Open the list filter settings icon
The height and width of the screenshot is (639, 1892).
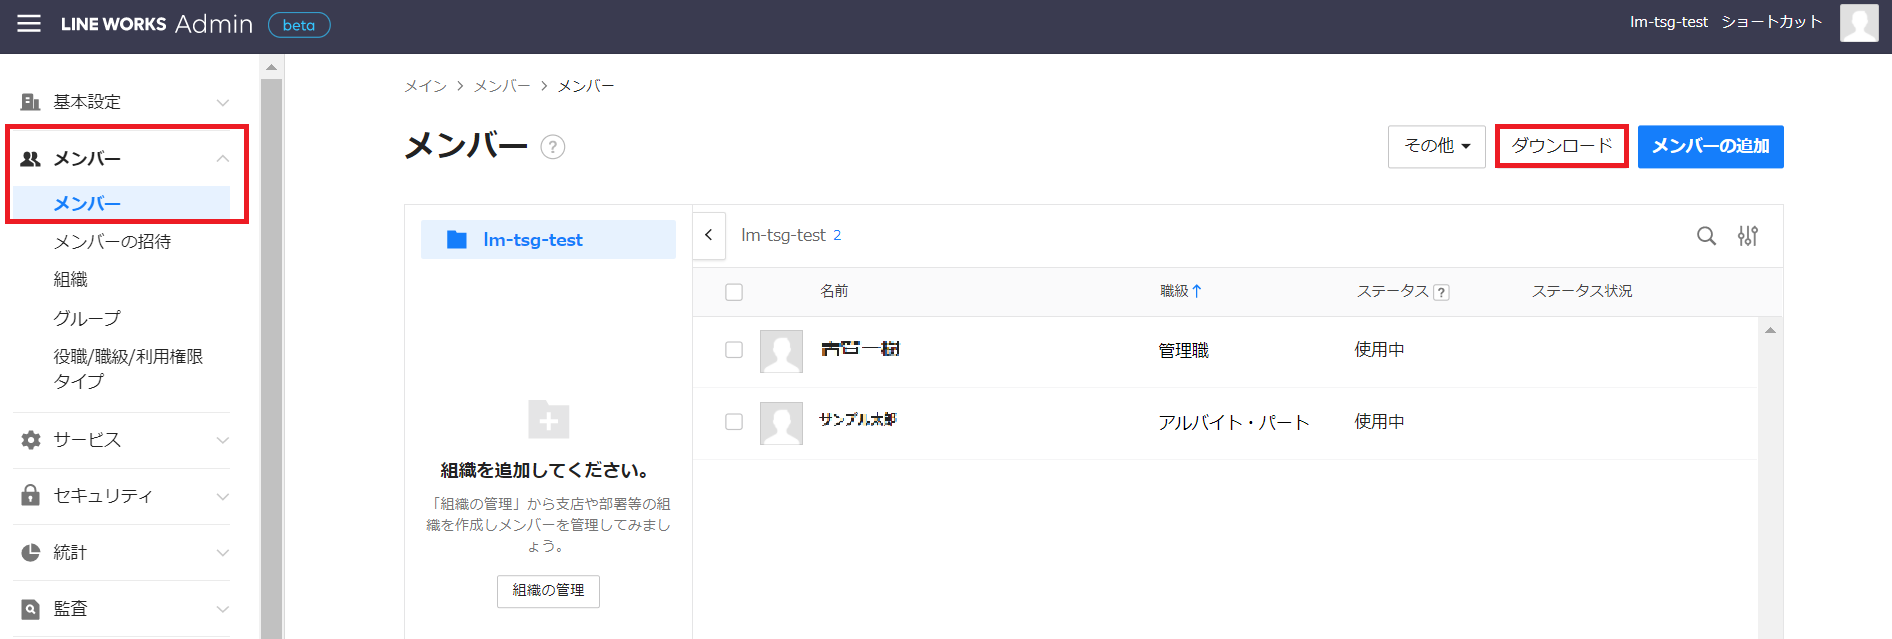1747,236
